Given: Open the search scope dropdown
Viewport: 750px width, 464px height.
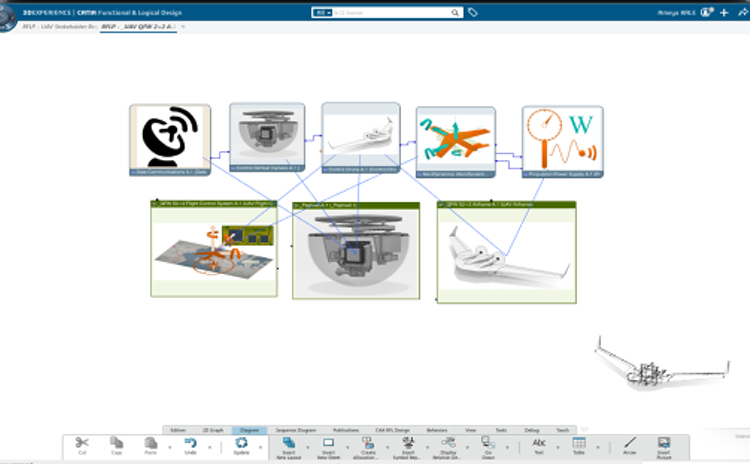Looking at the screenshot, I should point(322,12).
